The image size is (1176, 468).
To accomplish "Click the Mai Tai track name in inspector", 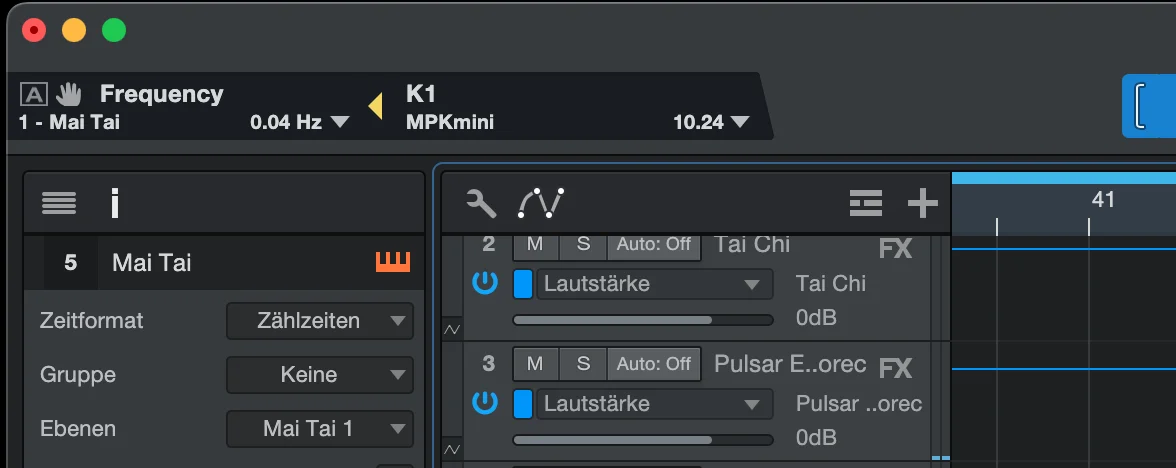I will click(152, 262).
